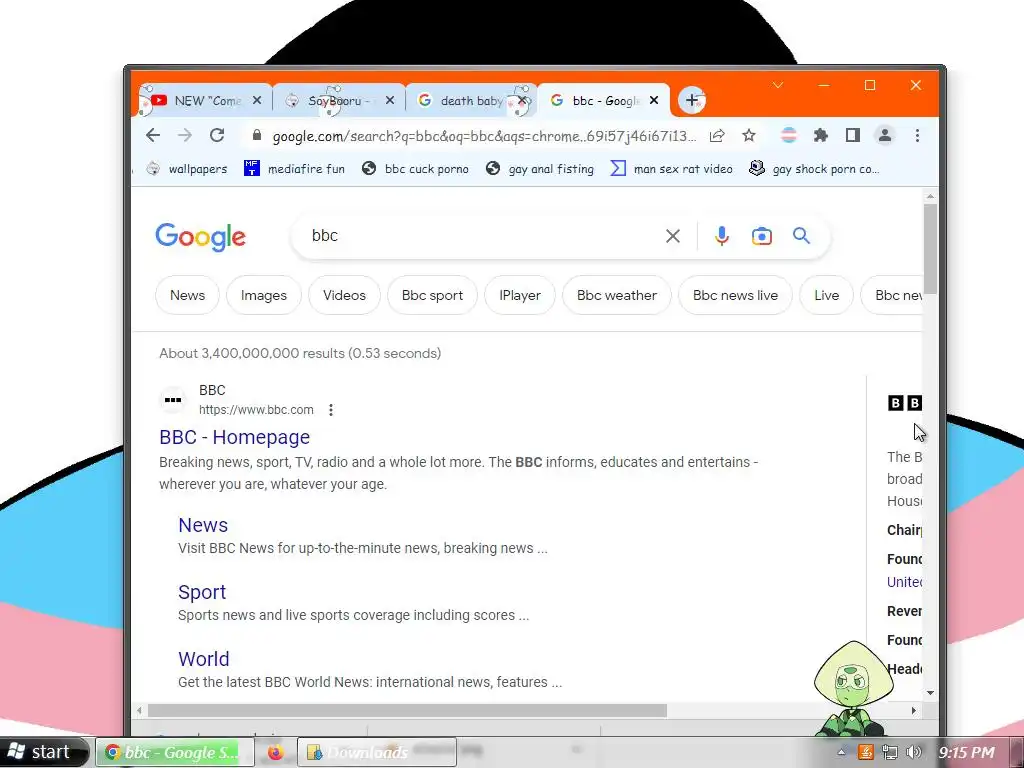Image resolution: width=1024 pixels, height=768 pixels.
Task: Show hidden tray icons arrow
Action: (x=841, y=752)
